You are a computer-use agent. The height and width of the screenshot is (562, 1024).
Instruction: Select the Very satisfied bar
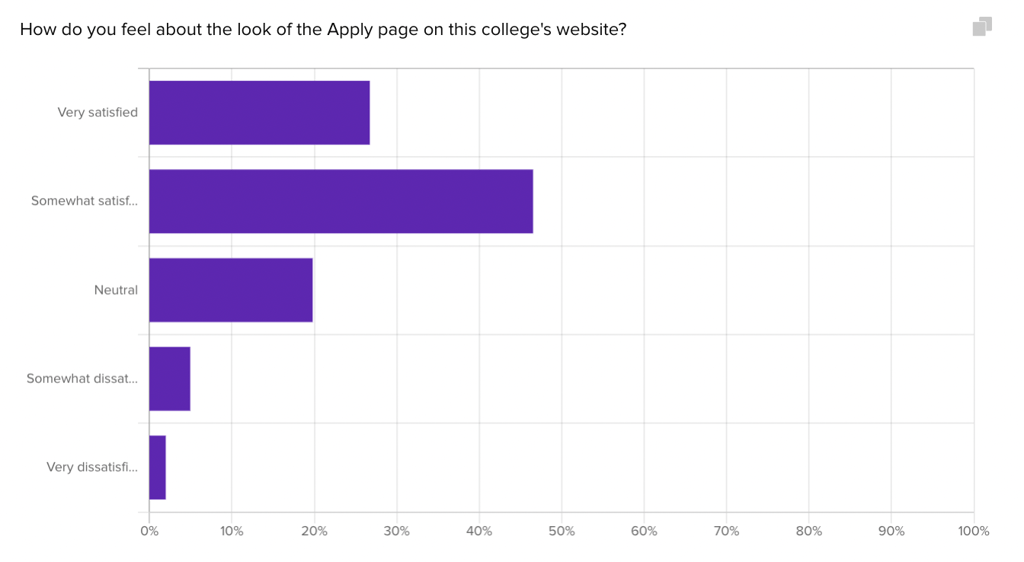point(259,112)
